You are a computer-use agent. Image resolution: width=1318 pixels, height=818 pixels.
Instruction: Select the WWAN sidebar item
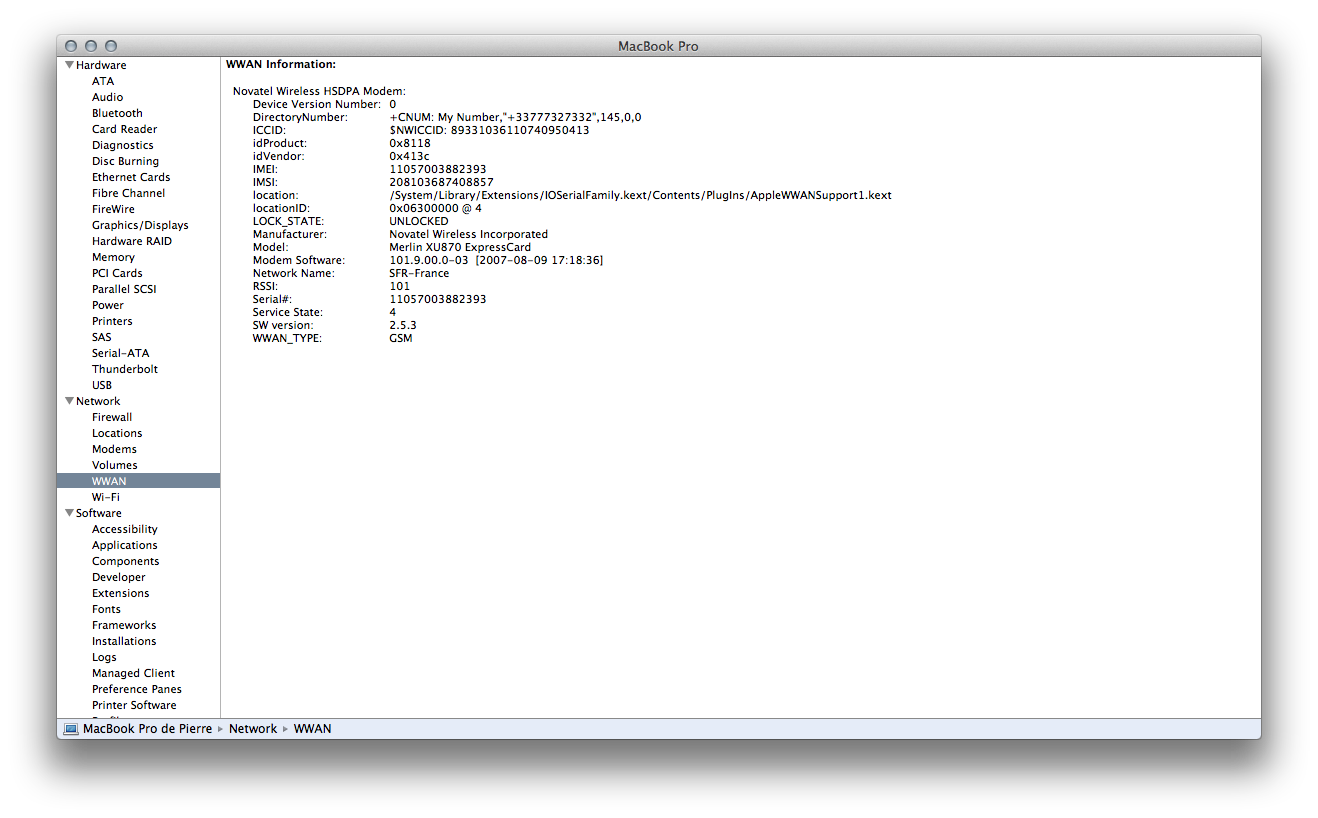click(x=109, y=481)
